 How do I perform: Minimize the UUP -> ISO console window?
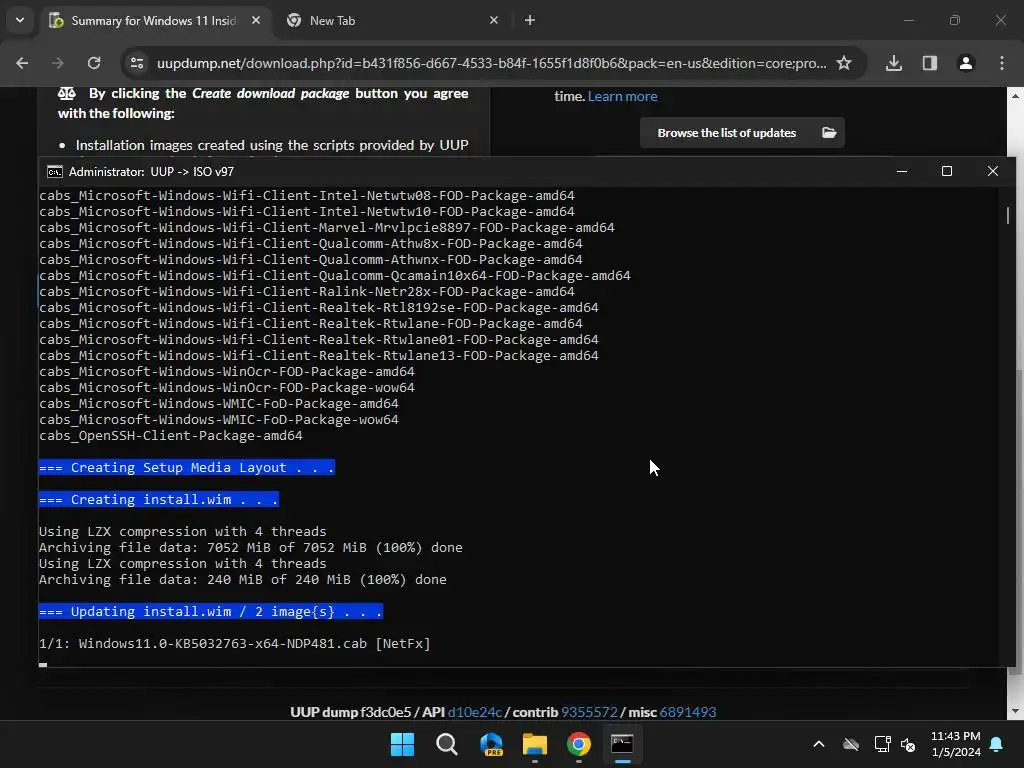(x=902, y=171)
